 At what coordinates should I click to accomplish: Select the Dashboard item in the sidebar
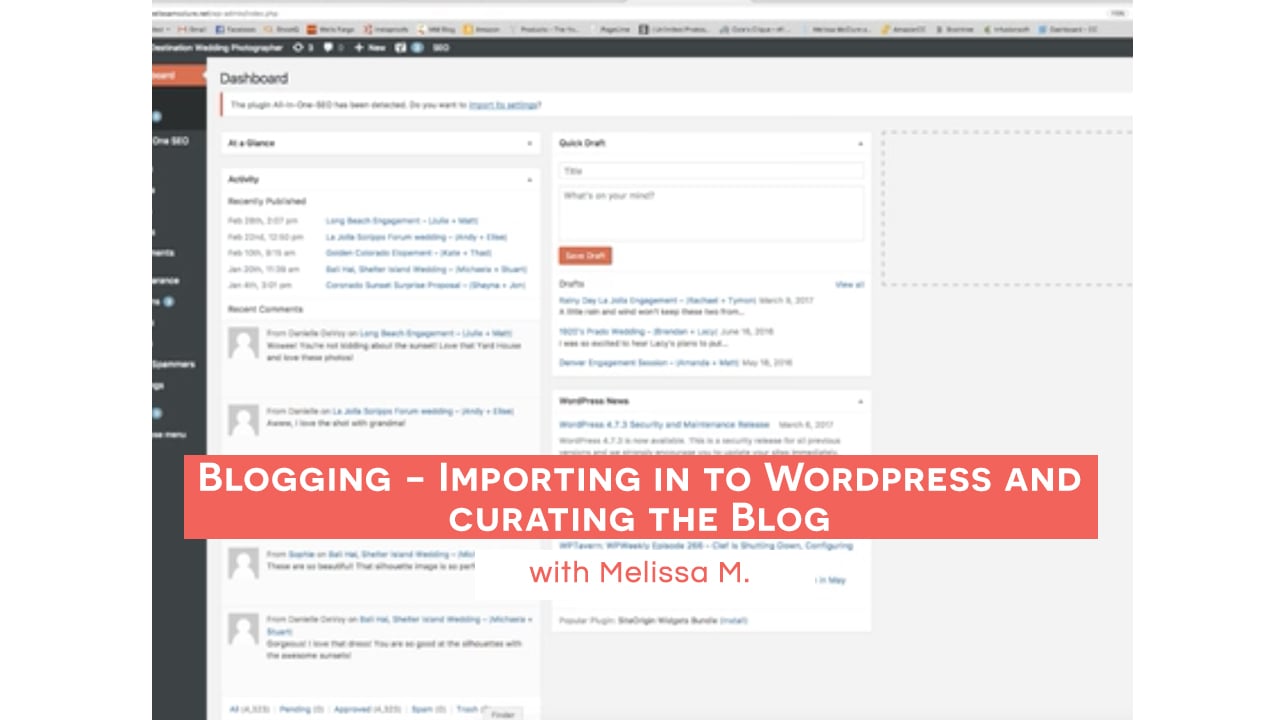pyautogui.click(x=179, y=75)
